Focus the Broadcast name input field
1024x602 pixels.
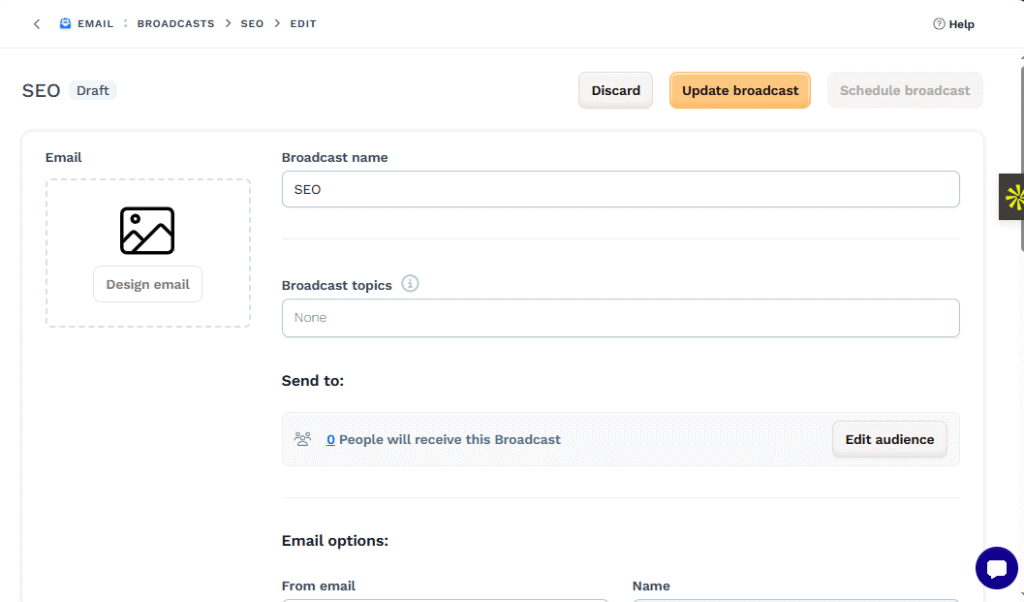[x=620, y=189]
